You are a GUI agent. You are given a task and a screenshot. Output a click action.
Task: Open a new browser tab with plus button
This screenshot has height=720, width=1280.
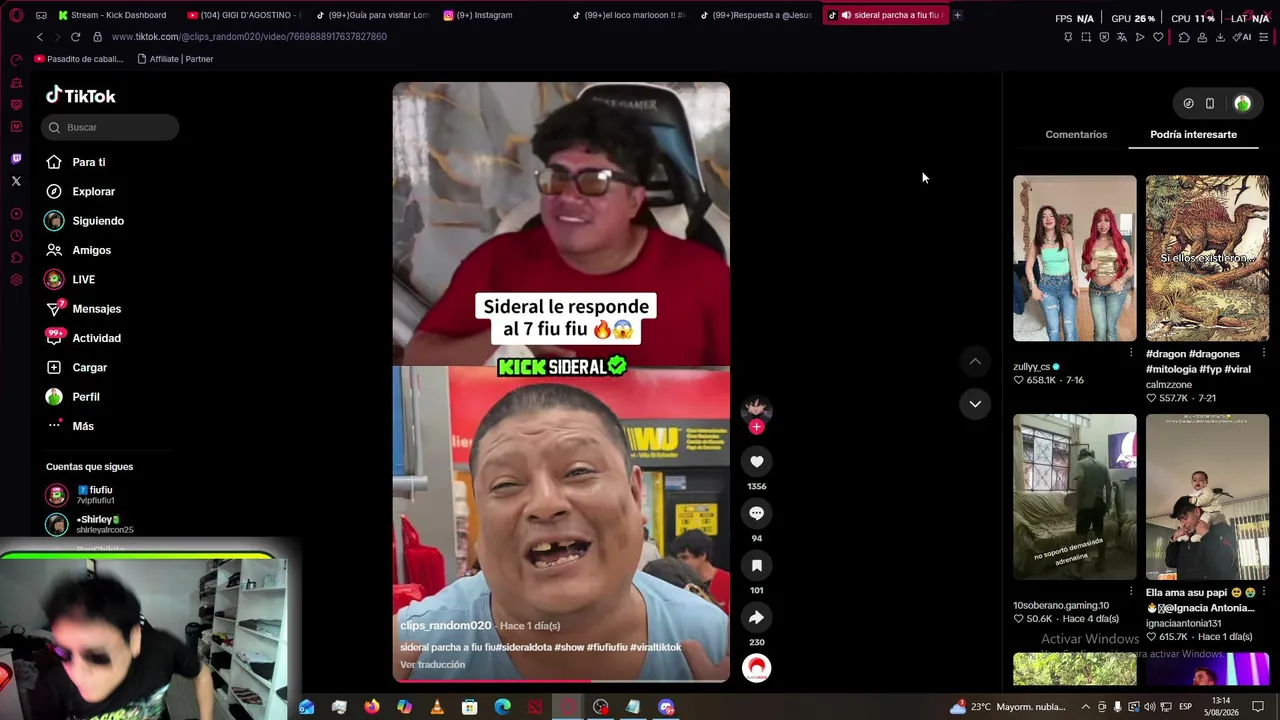point(957,15)
